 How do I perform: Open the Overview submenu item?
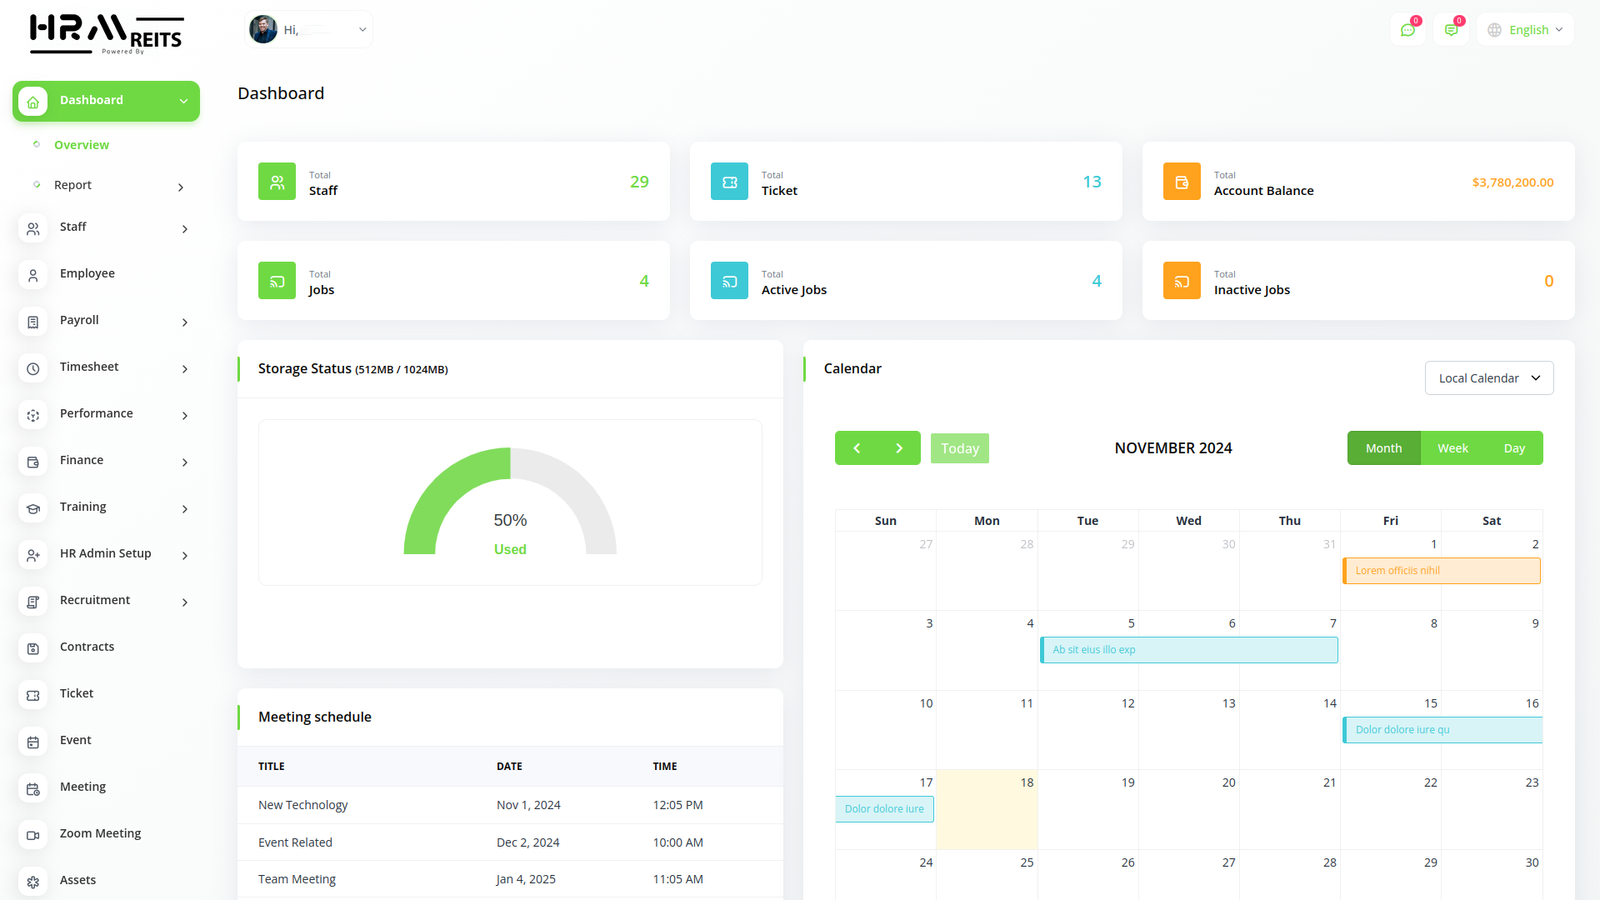tap(82, 145)
